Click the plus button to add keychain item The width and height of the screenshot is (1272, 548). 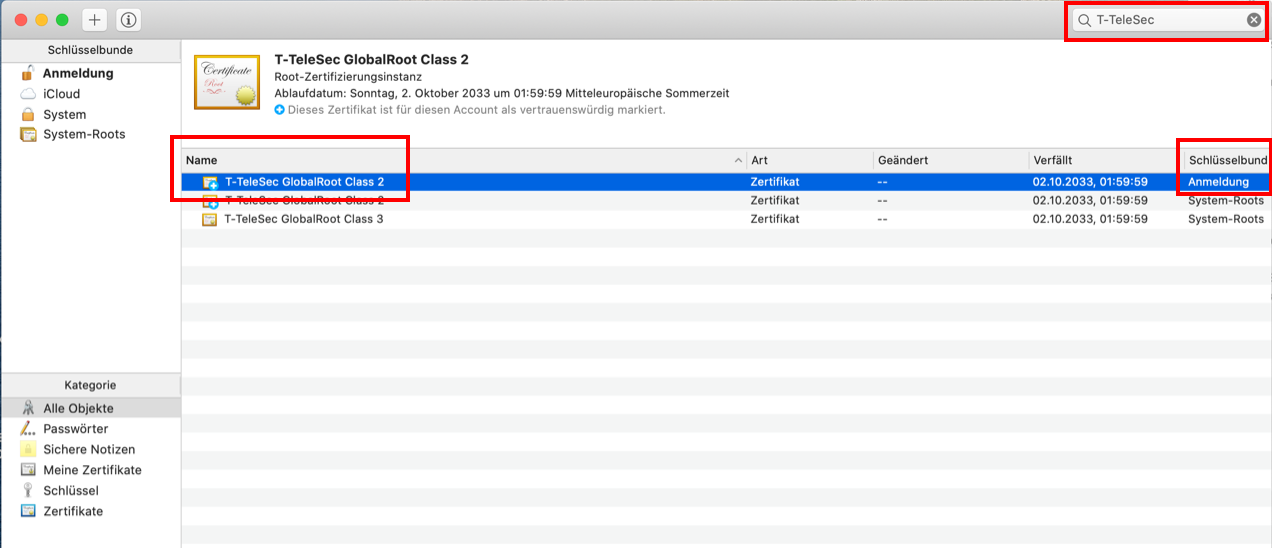[x=95, y=19]
